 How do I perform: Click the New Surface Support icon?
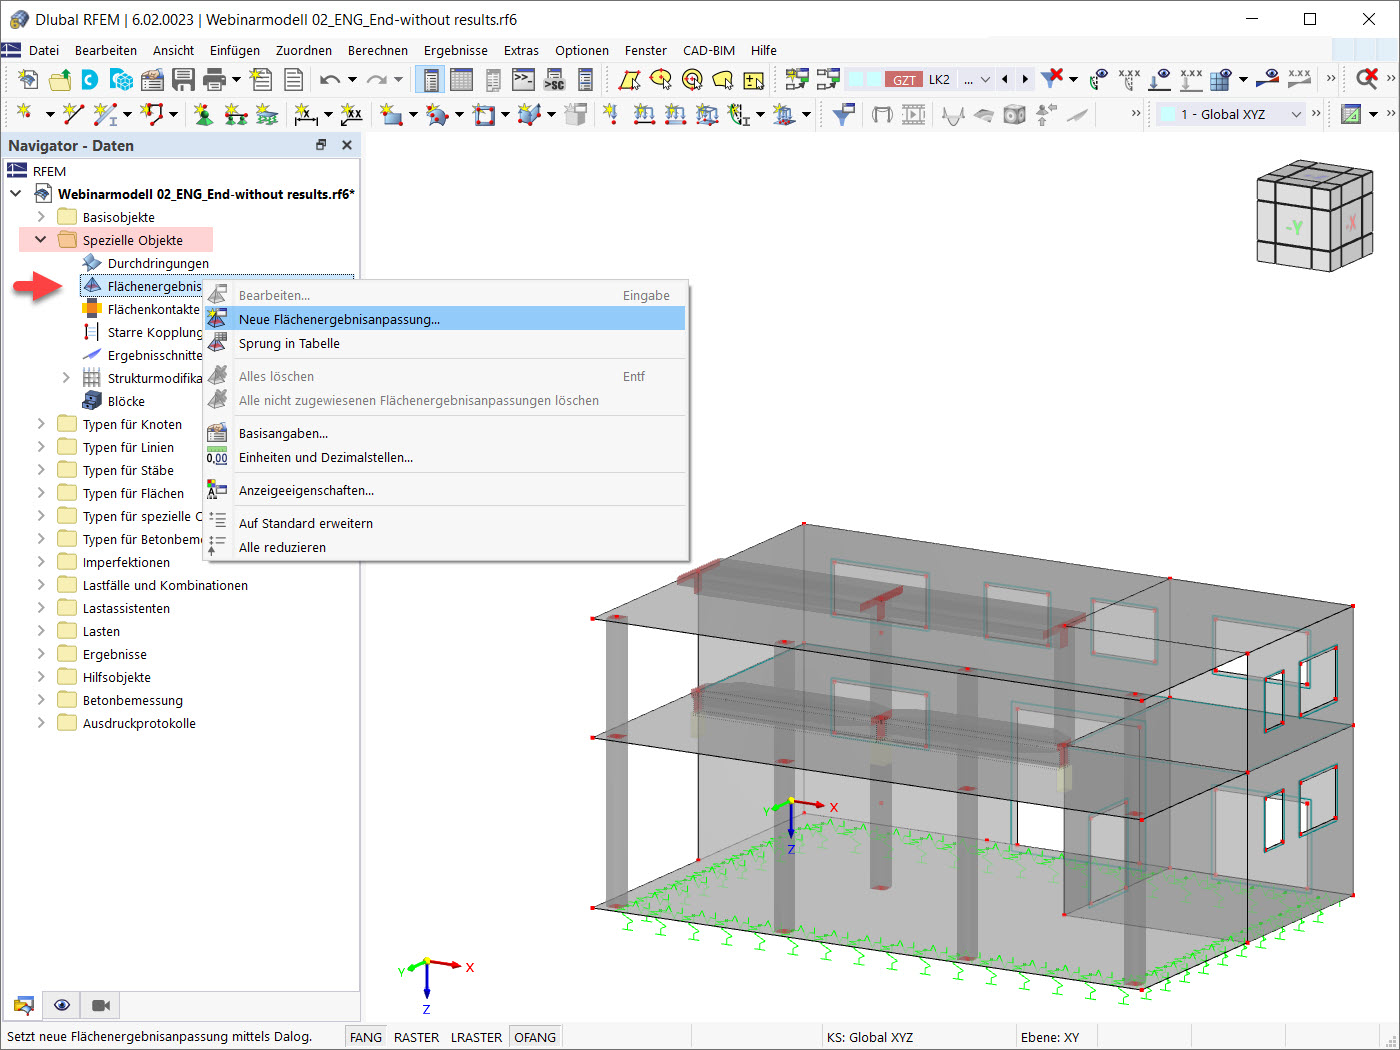(x=266, y=115)
